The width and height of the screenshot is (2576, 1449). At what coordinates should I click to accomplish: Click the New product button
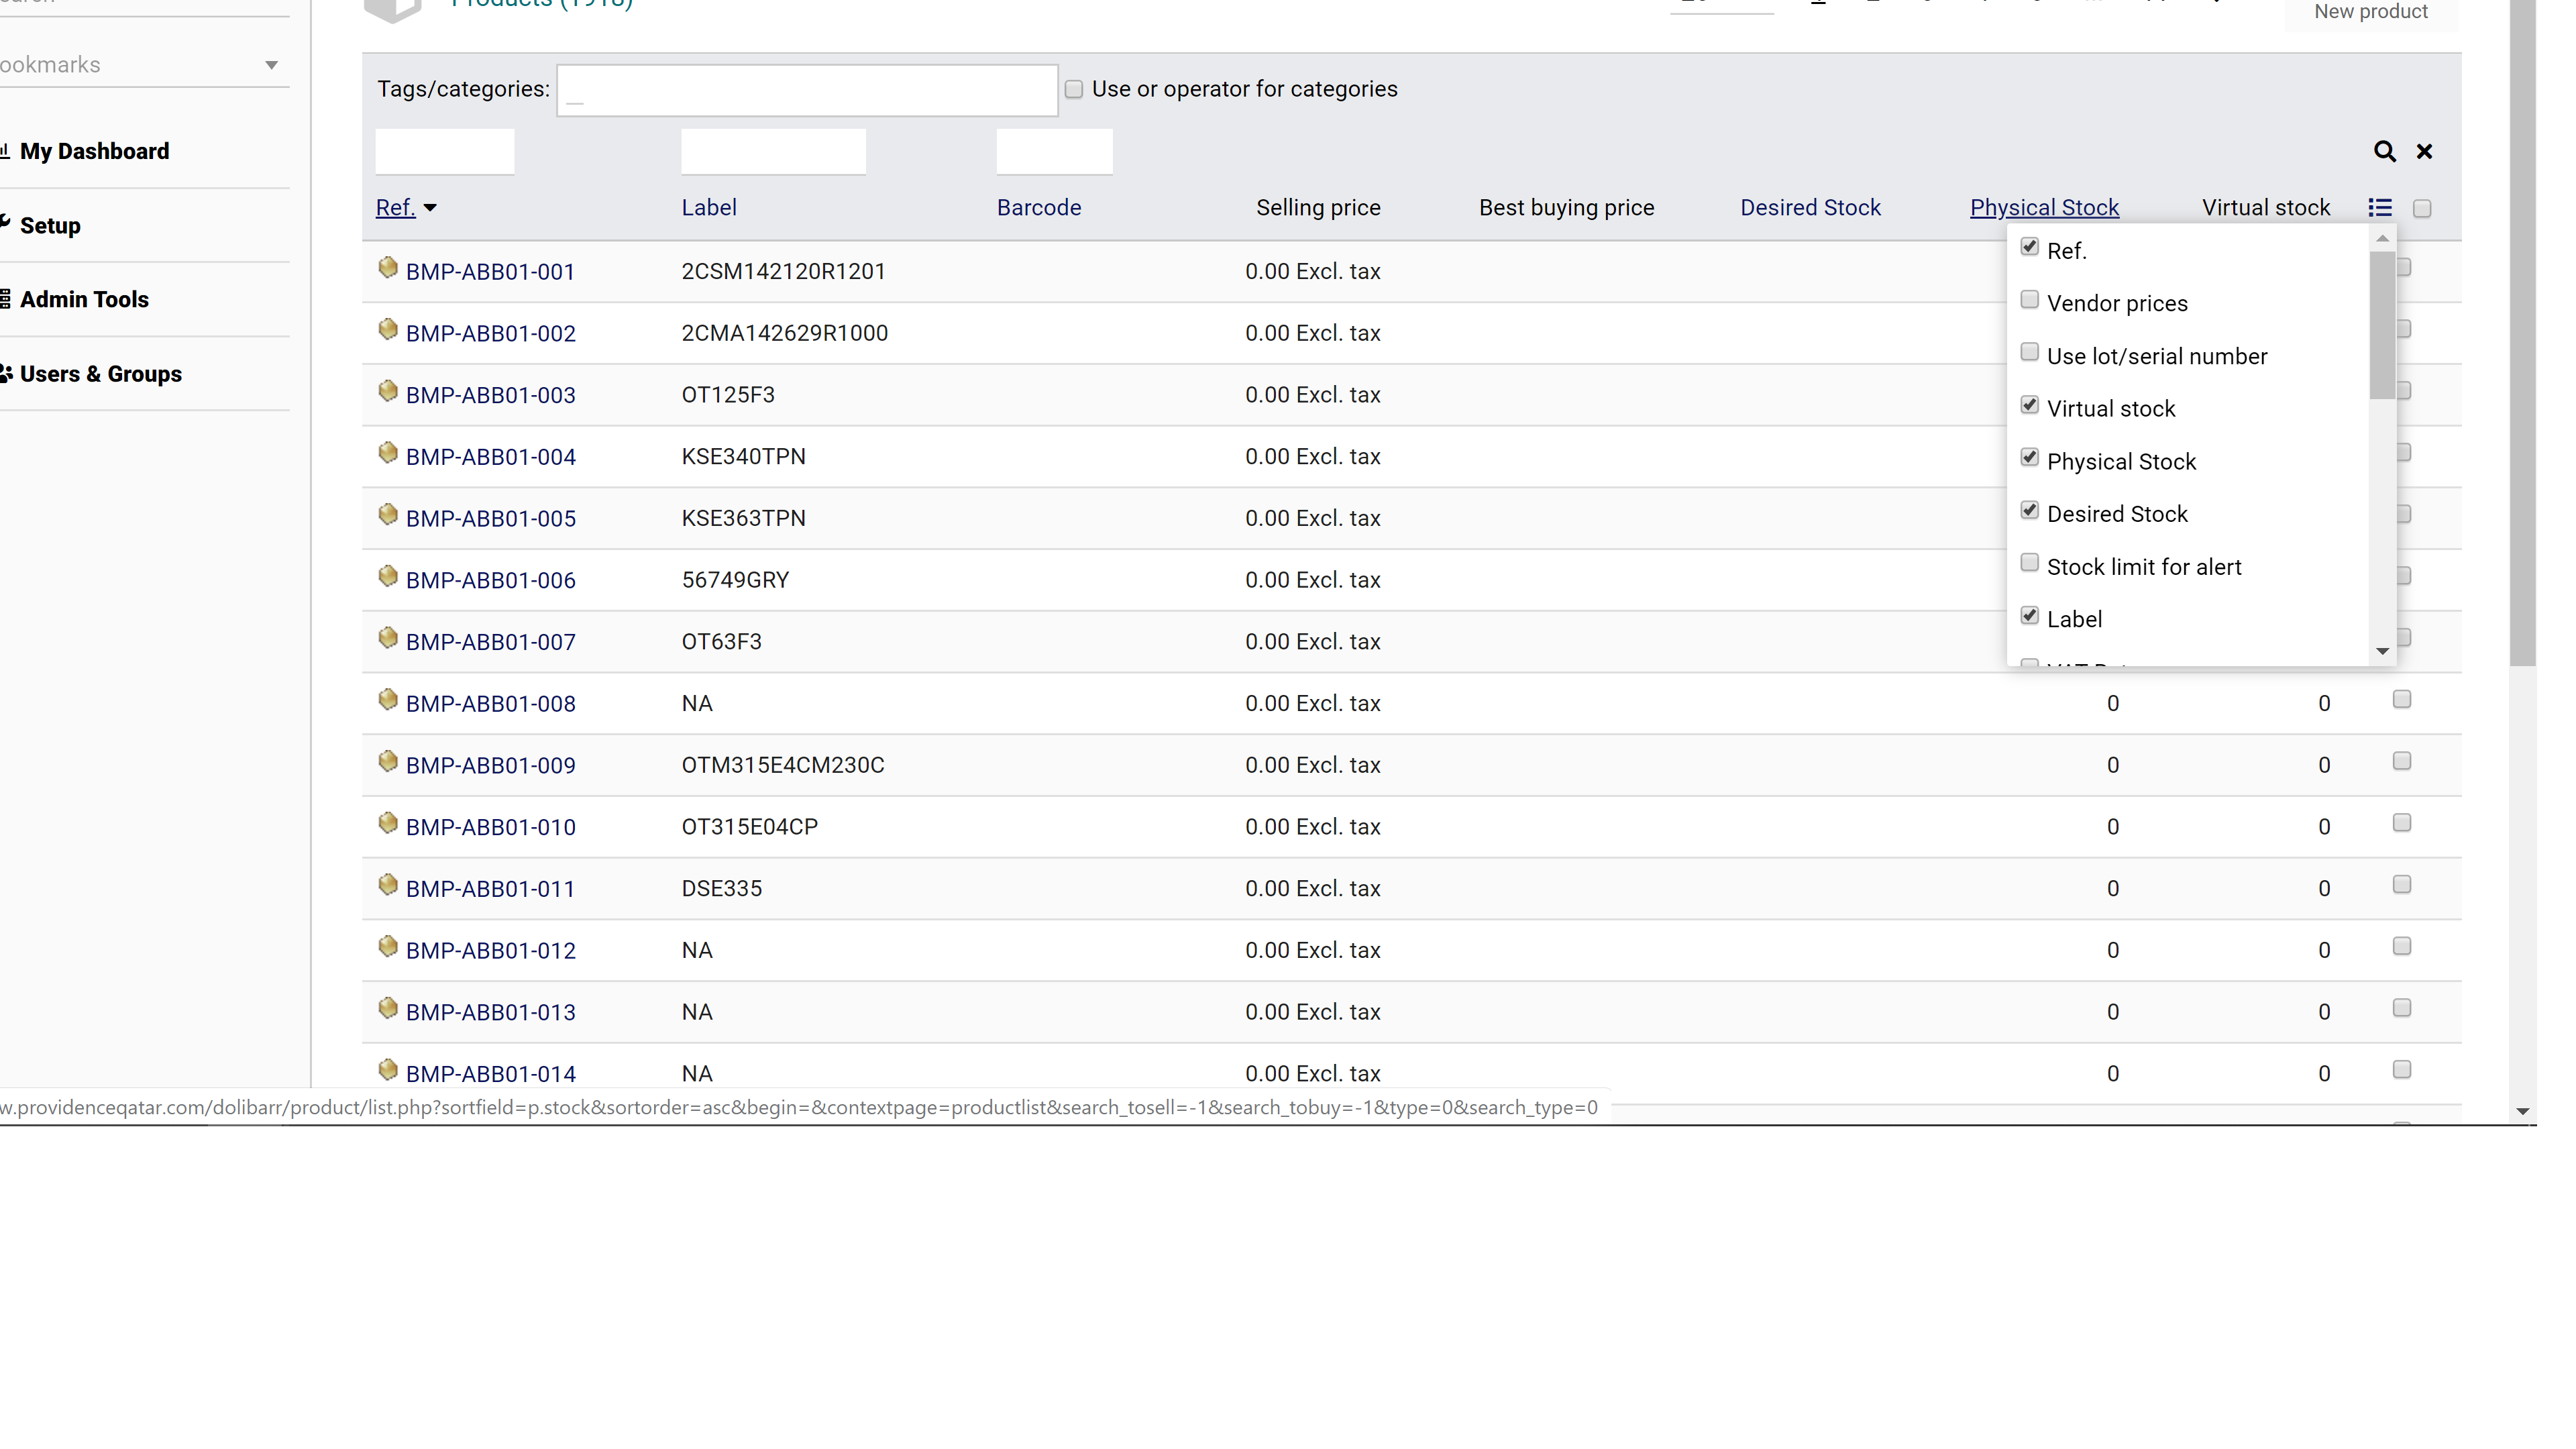tap(2371, 12)
